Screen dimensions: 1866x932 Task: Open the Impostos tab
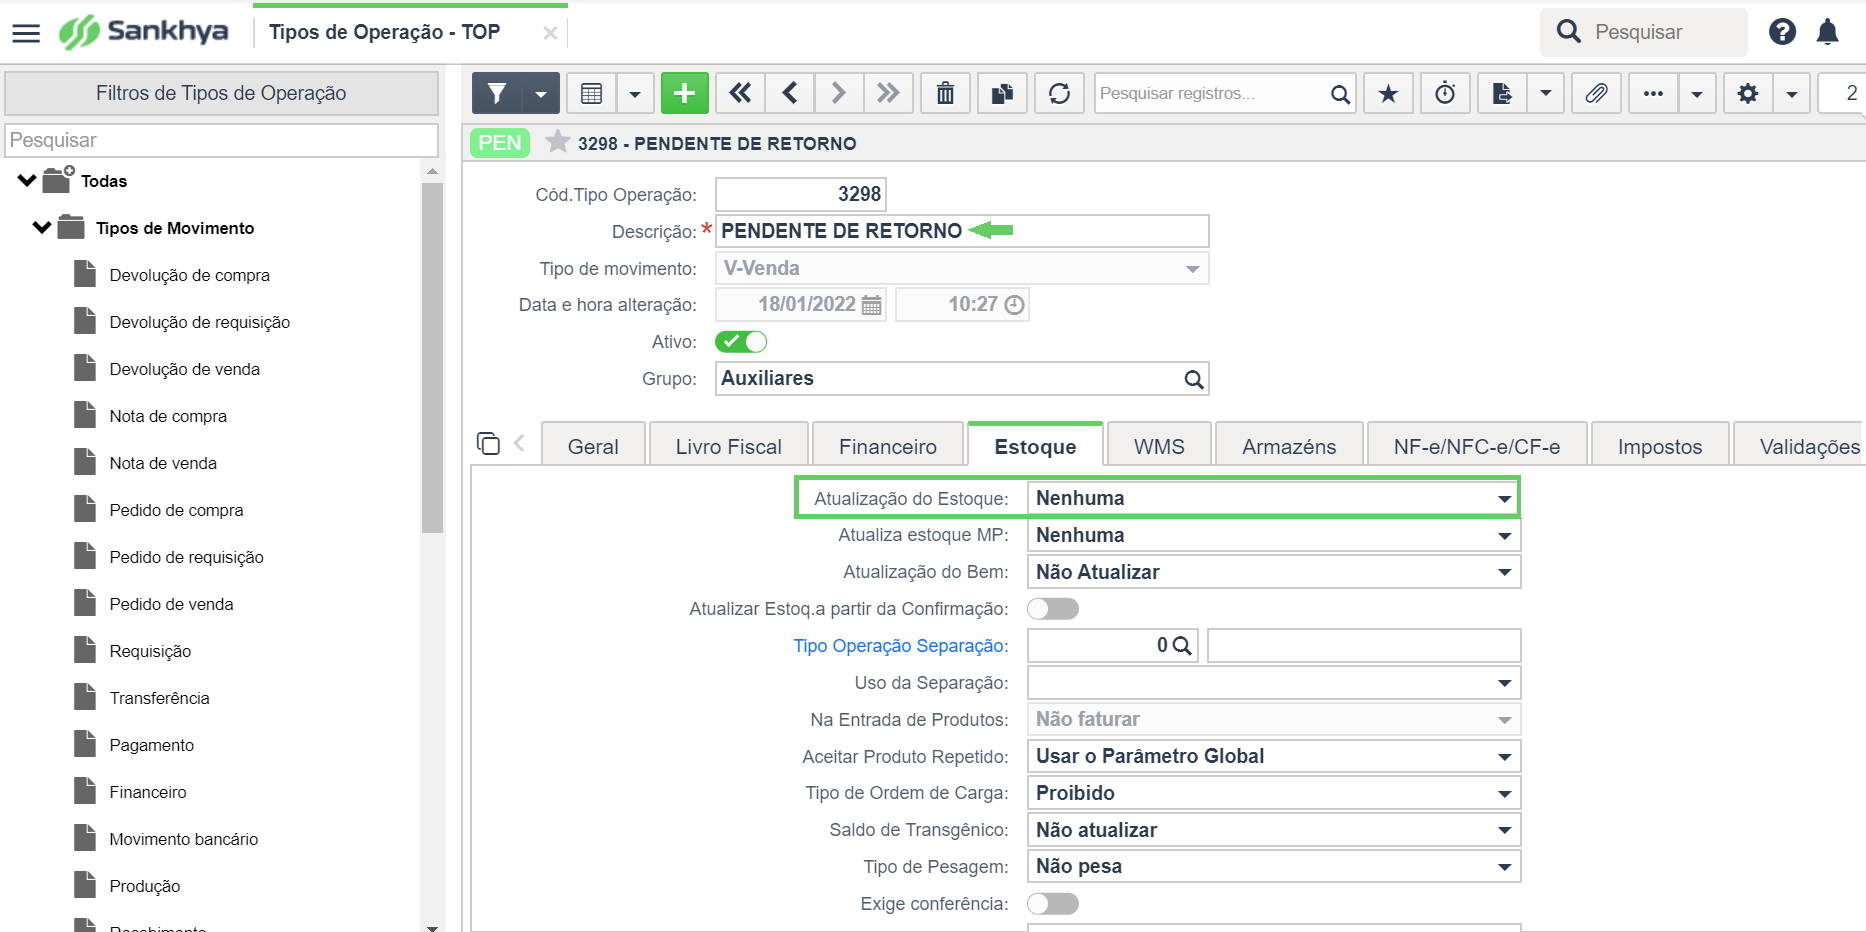[x=1660, y=446]
